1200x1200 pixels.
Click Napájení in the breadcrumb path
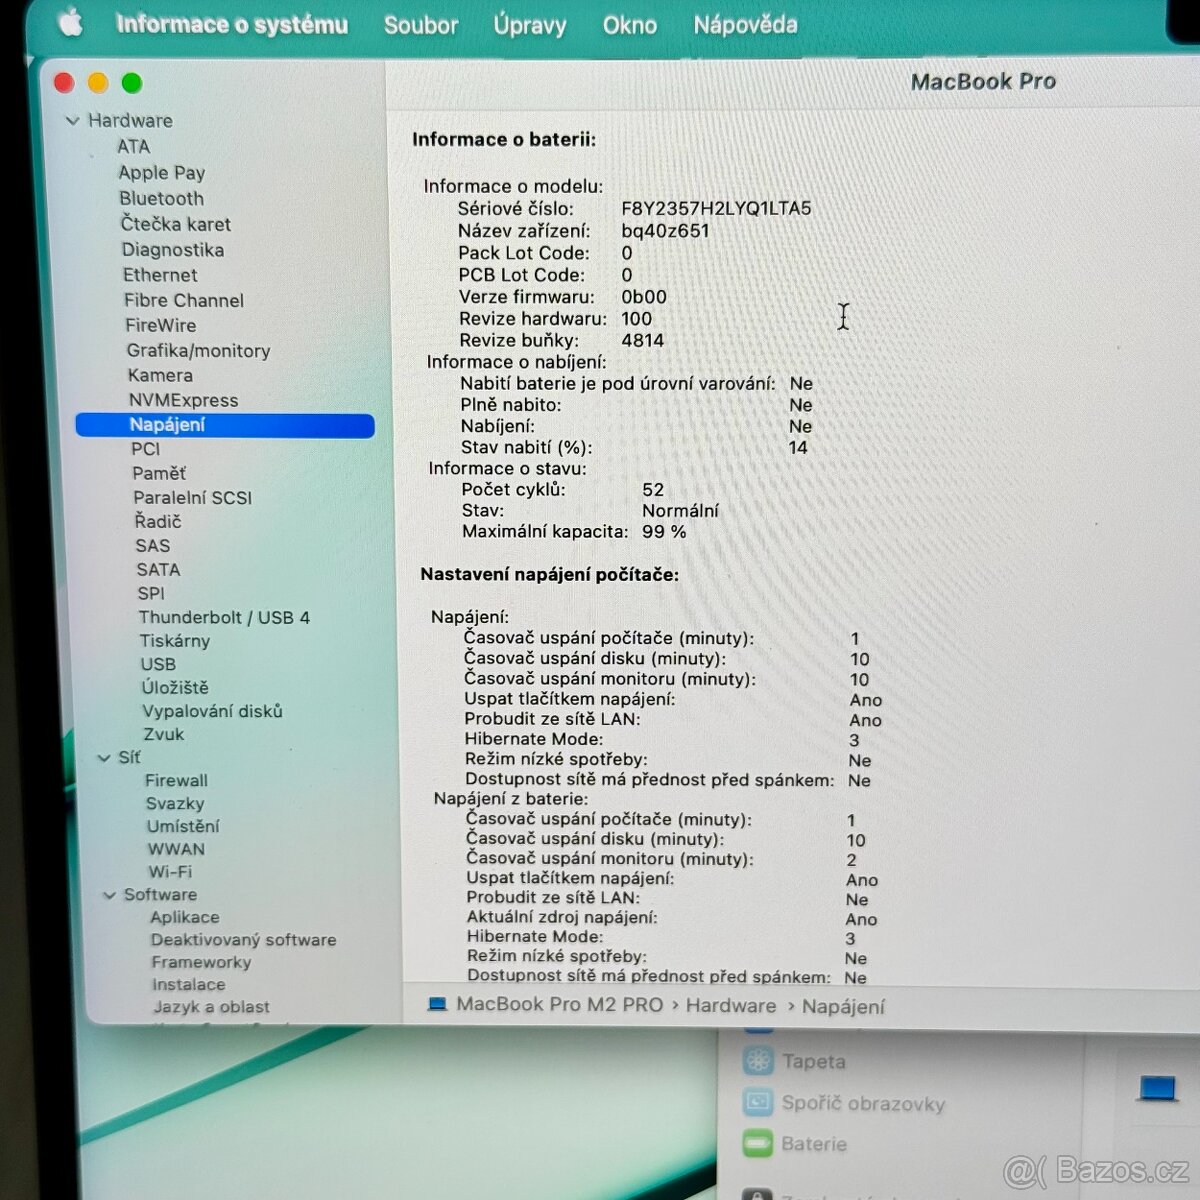pos(843,1007)
